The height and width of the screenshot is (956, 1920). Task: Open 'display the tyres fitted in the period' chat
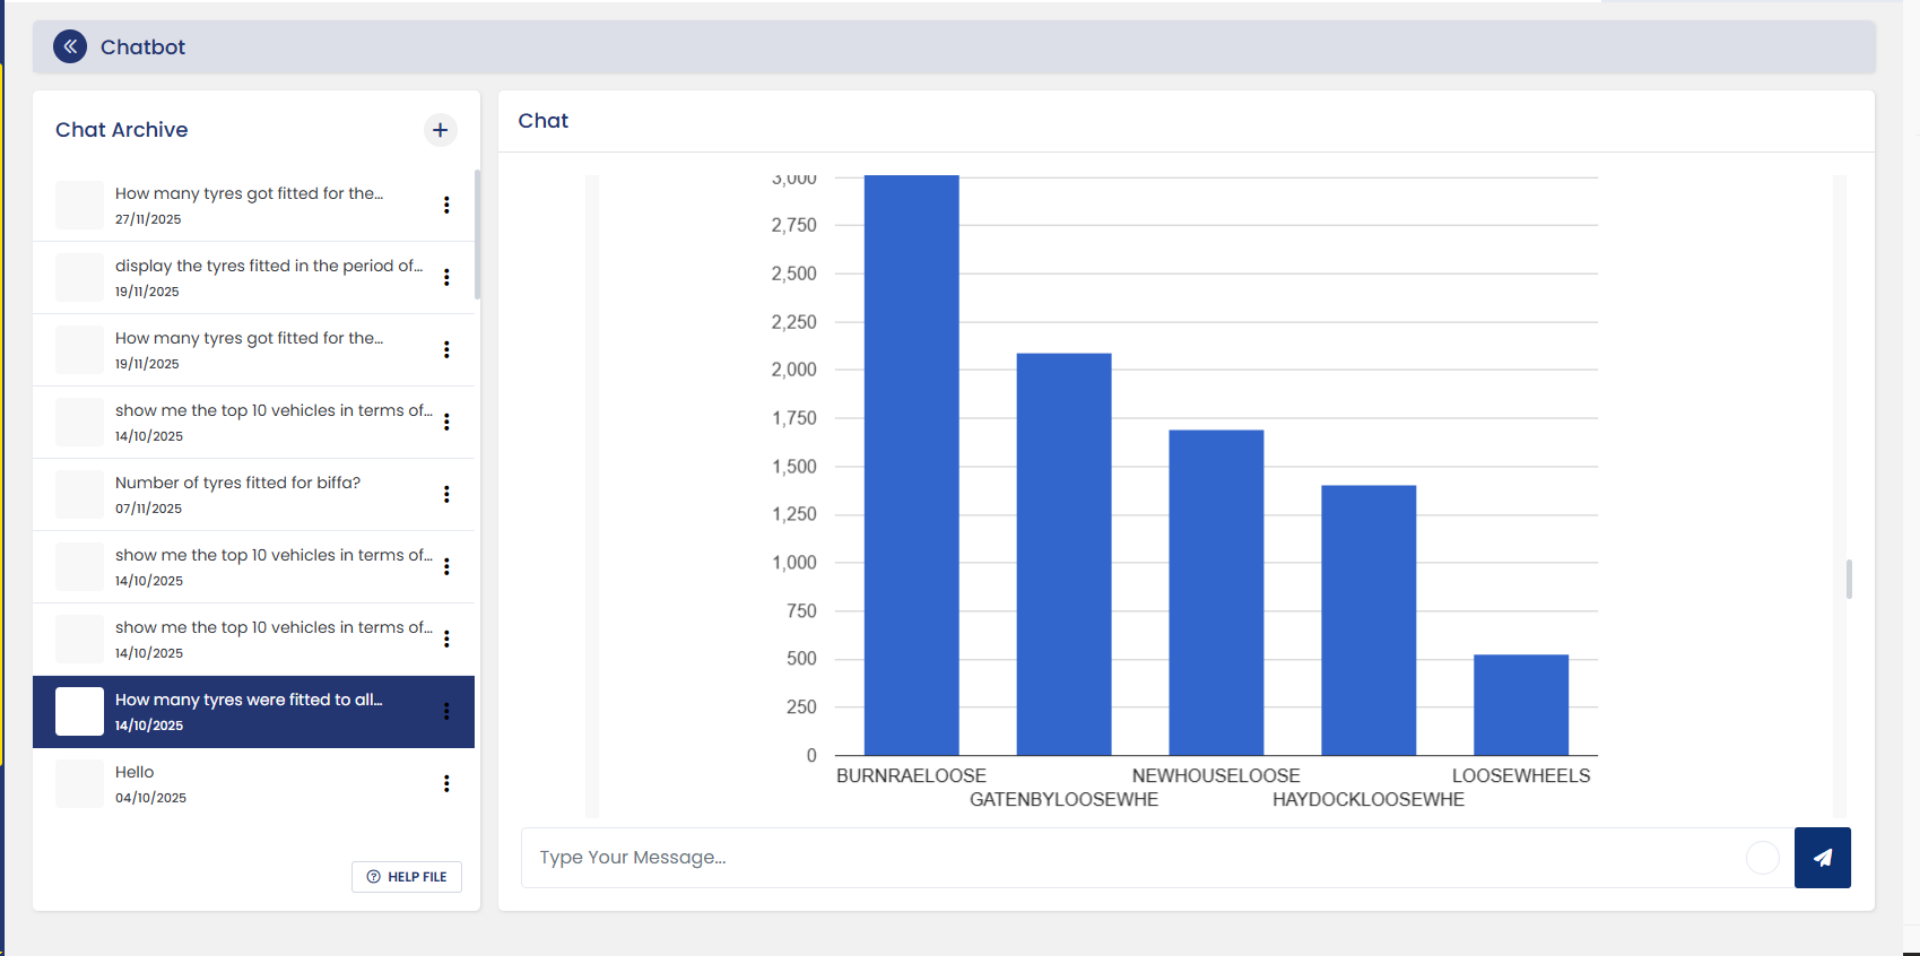[254, 278]
